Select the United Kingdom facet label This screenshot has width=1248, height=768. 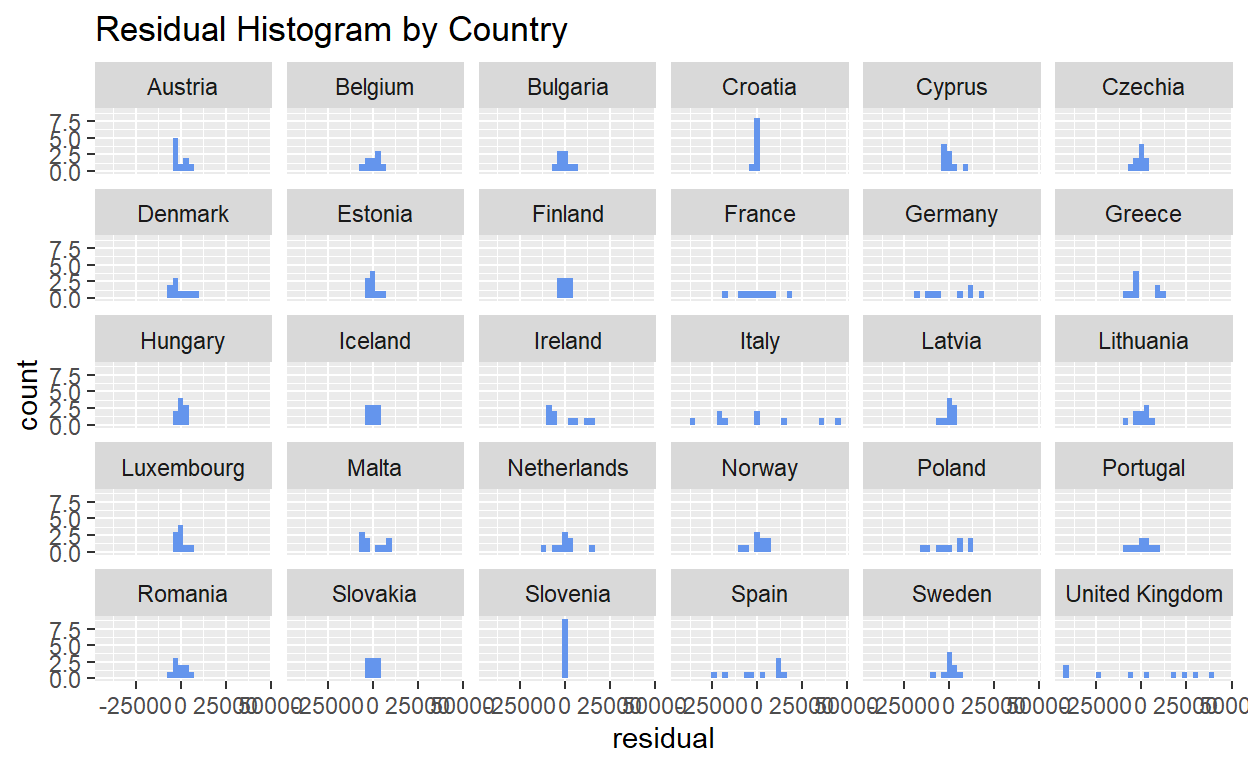tap(1144, 594)
